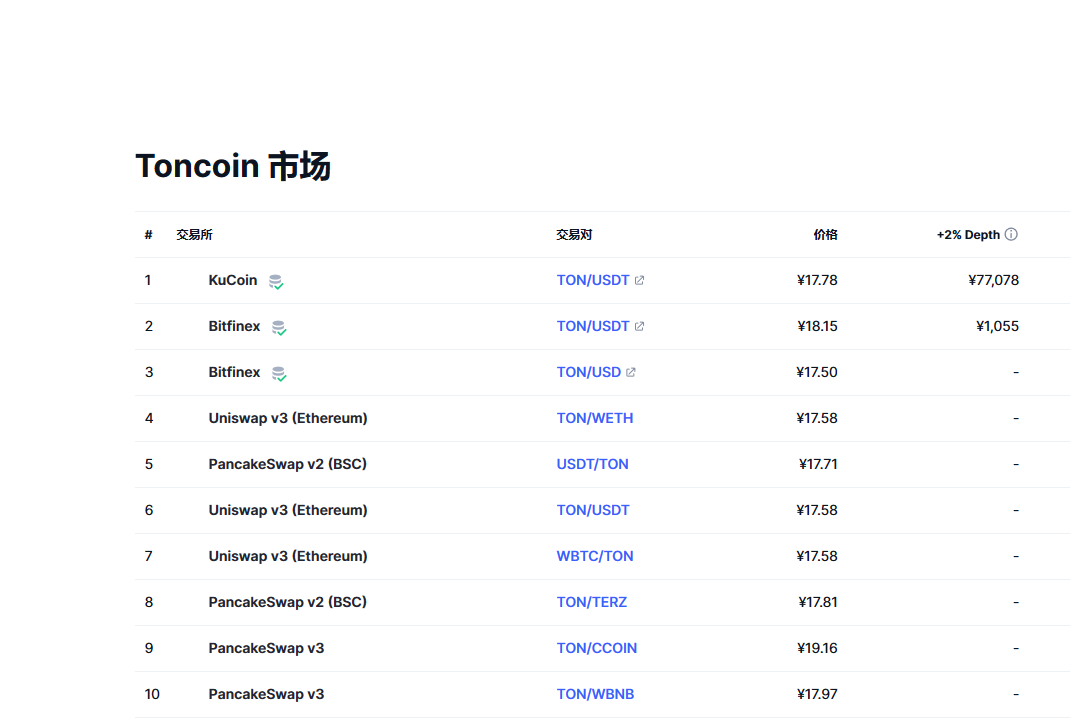Select PancakeSwap v3 in row 10
This screenshot has height=720, width=1070.
[266, 694]
